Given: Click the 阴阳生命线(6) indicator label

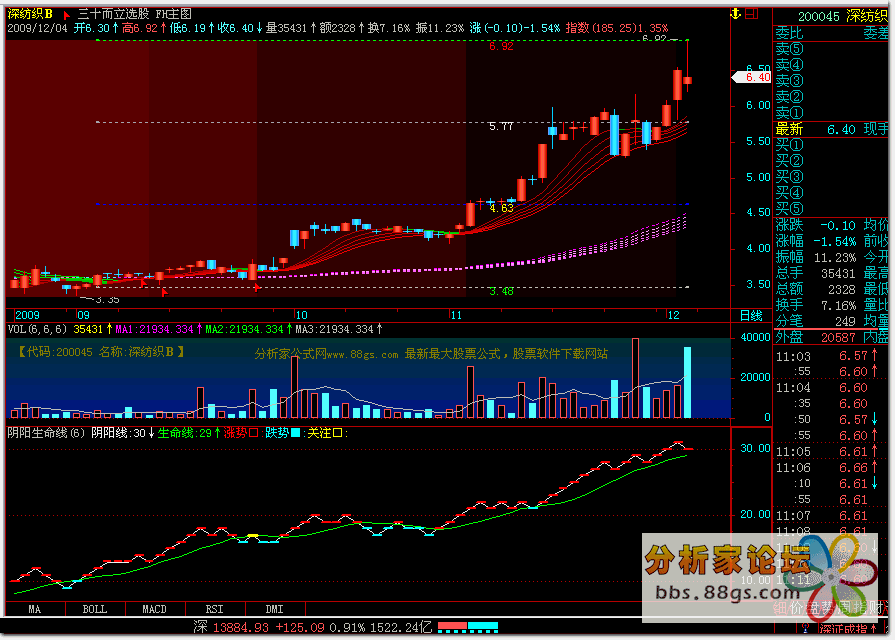Looking at the screenshot, I should [x=46, y=433].
